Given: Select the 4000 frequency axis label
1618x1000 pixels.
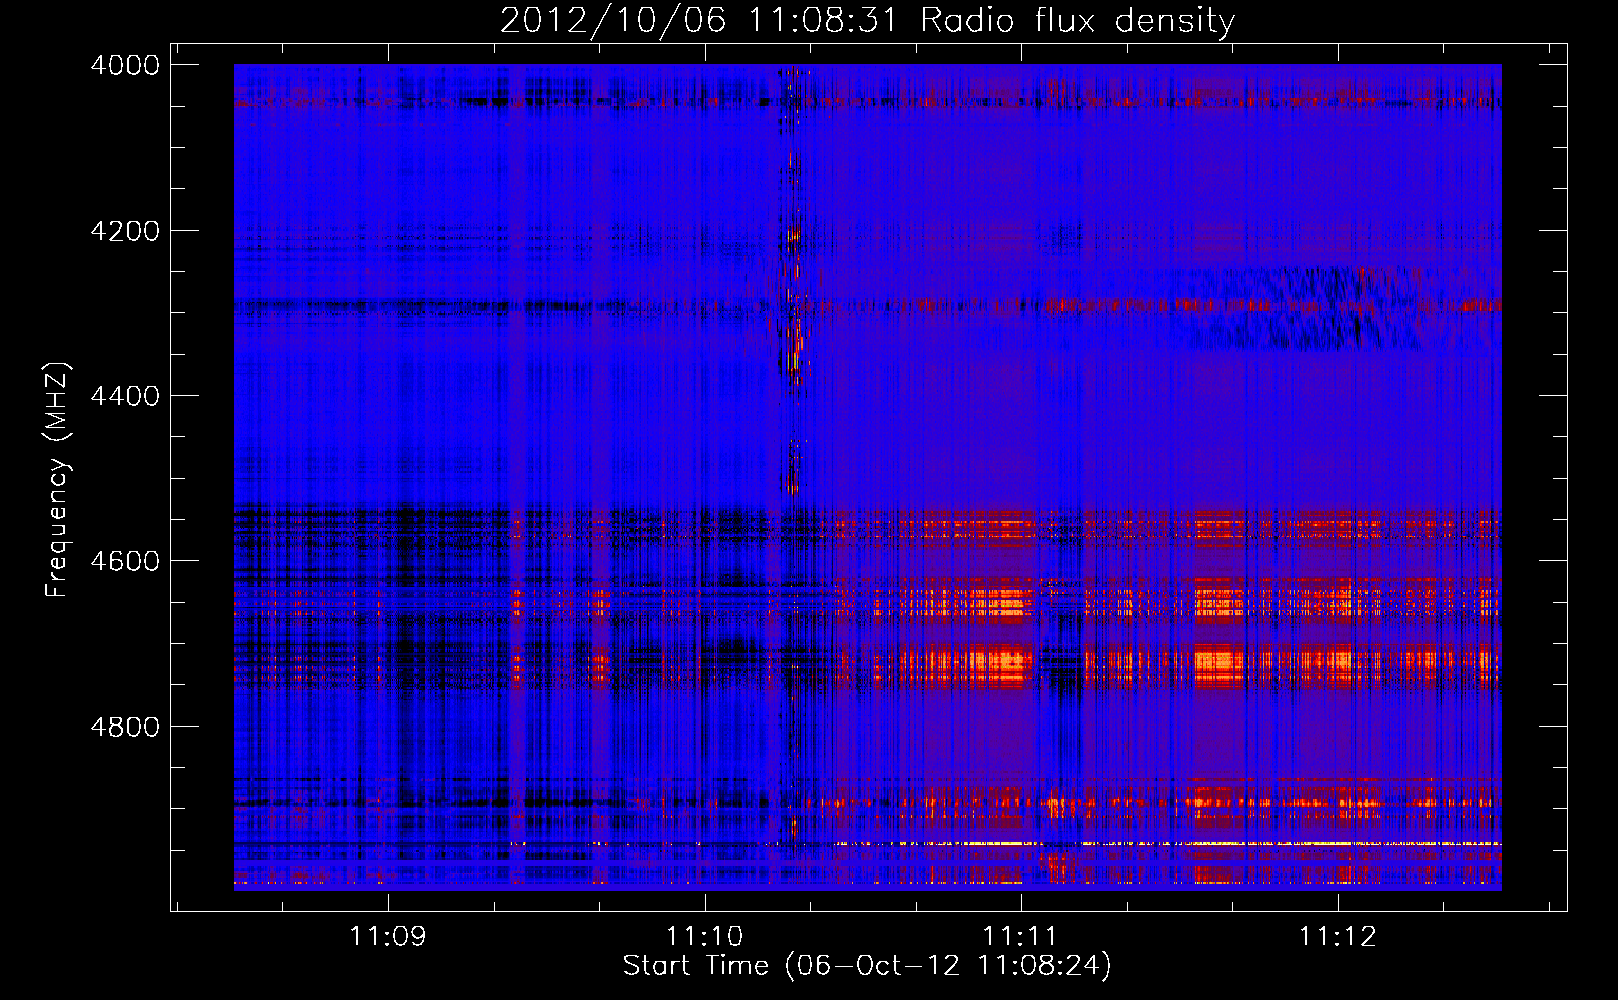Looking at the screenshot, I should click(125, 65).
